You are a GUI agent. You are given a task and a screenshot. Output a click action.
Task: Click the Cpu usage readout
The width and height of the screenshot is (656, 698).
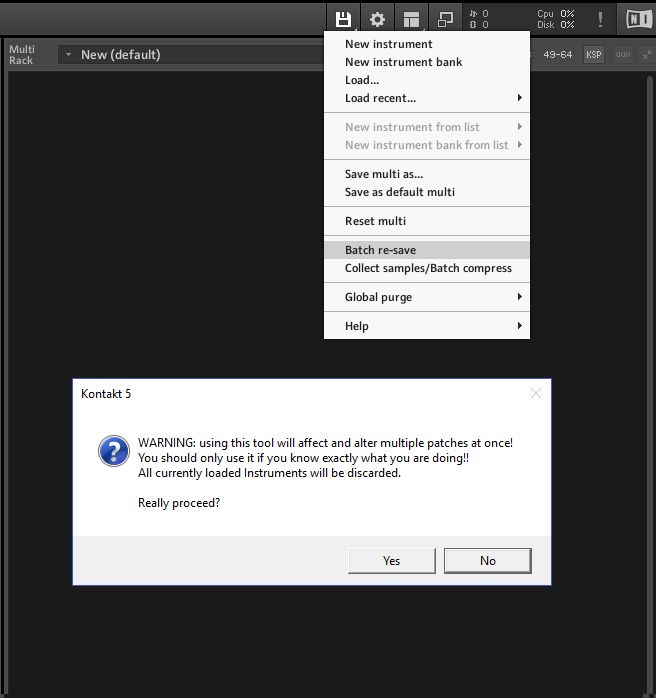pyautogui.click(x=555, y=14)
